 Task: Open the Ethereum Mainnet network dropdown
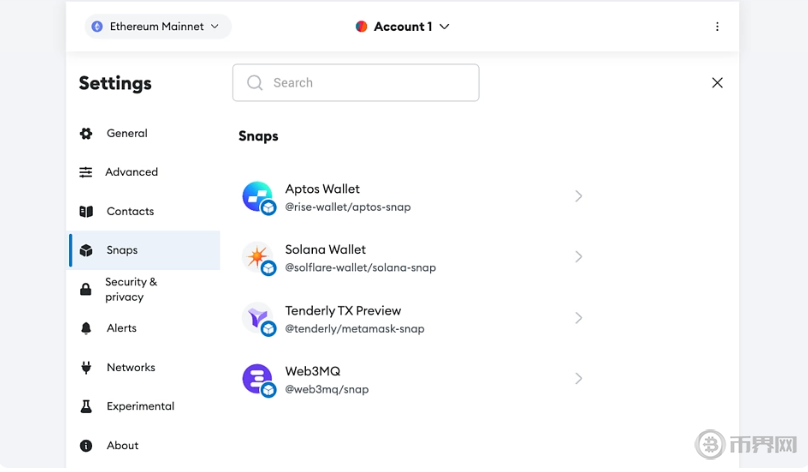tap(155, 27)
